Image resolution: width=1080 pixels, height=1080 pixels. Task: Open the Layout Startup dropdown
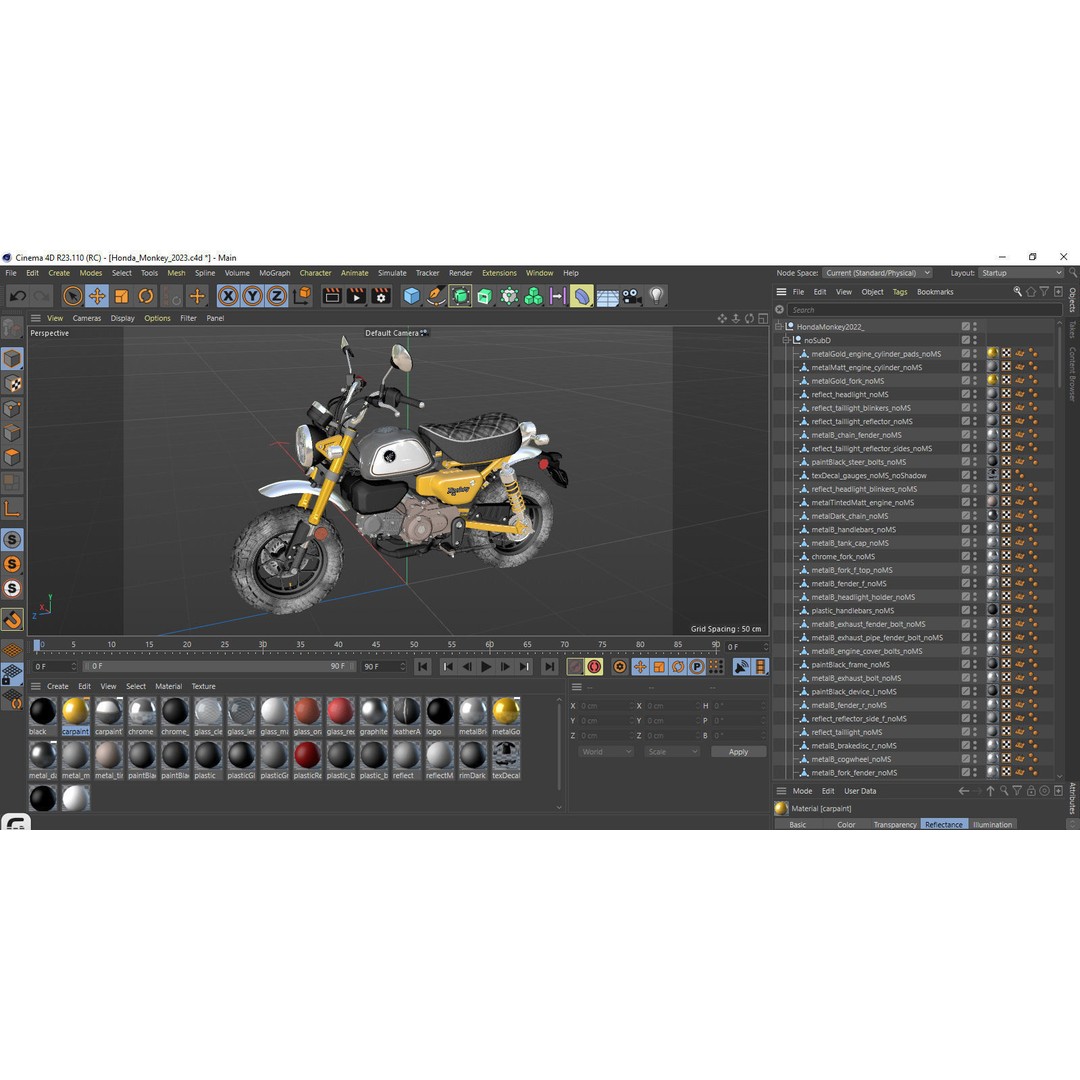click(1022, 273)
